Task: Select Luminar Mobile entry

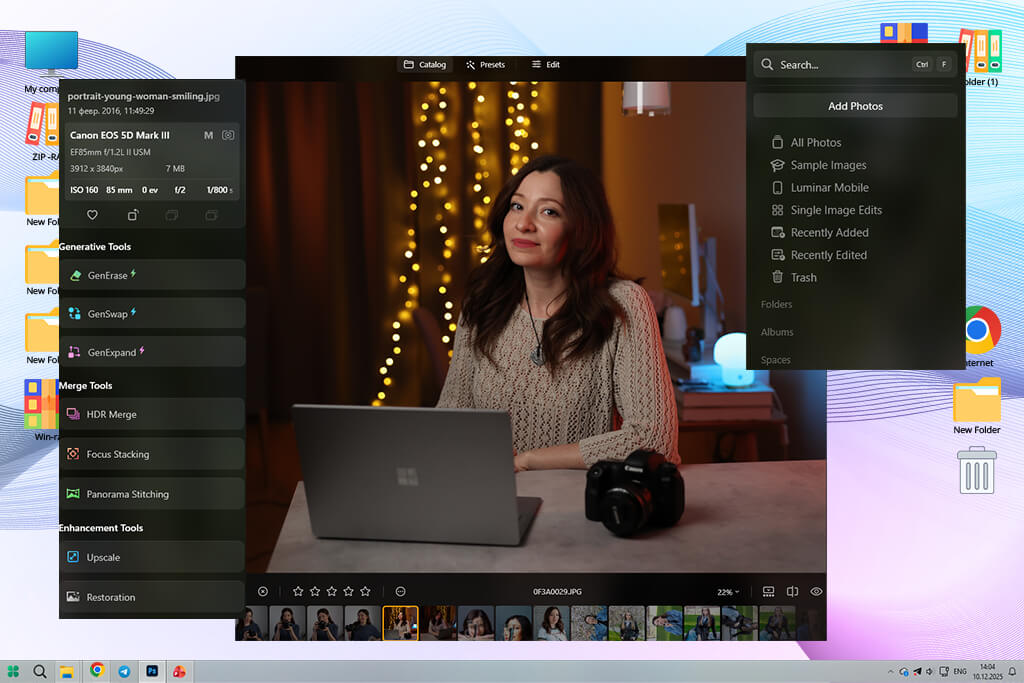Action: pyautogui.click(x=820, y=187)
